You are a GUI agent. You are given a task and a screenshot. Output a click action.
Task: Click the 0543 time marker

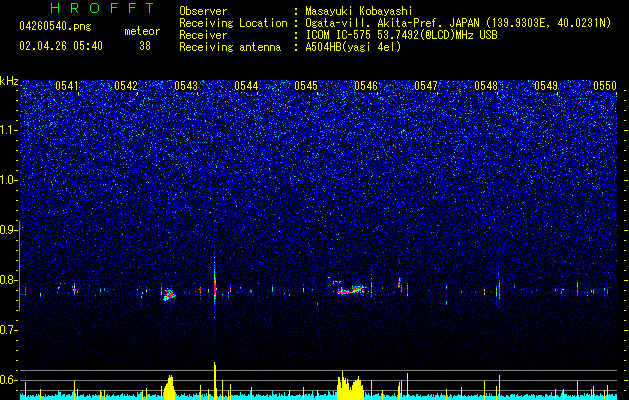coord(186,86)
